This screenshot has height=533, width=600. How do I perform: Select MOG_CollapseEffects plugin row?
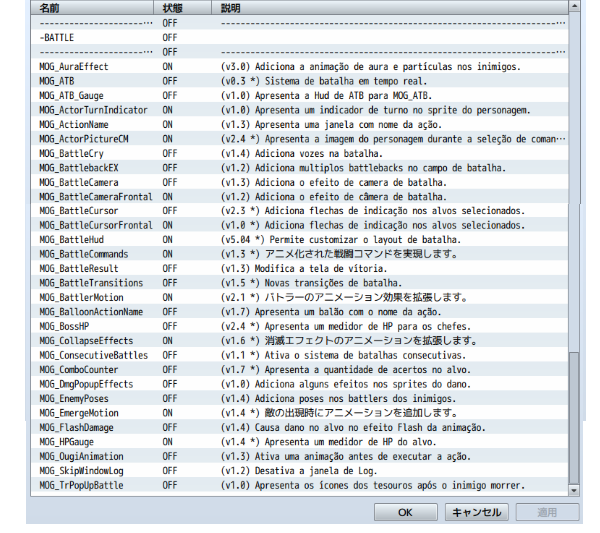pyautogui.click(x=300, y=341)
